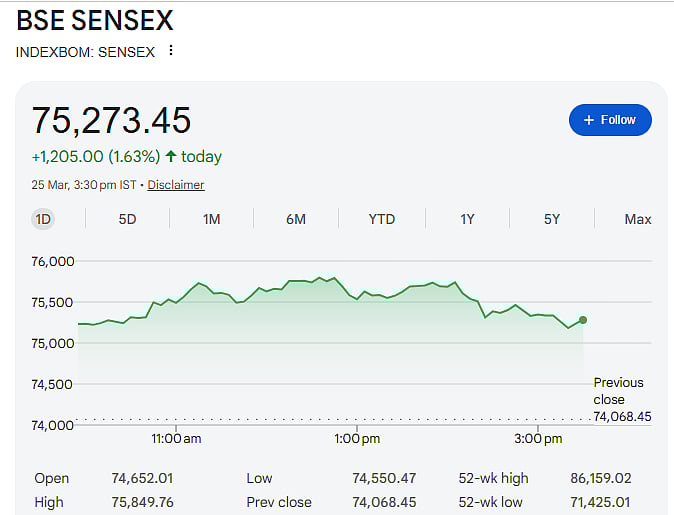Click the BSE SENSEX heading
Screen dimensions: 674x515
click(x=95, y=20)
